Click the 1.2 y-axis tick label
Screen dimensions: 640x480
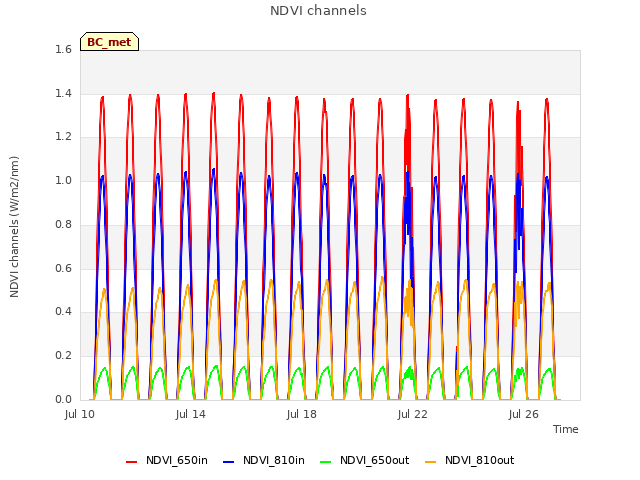point(63,137)
